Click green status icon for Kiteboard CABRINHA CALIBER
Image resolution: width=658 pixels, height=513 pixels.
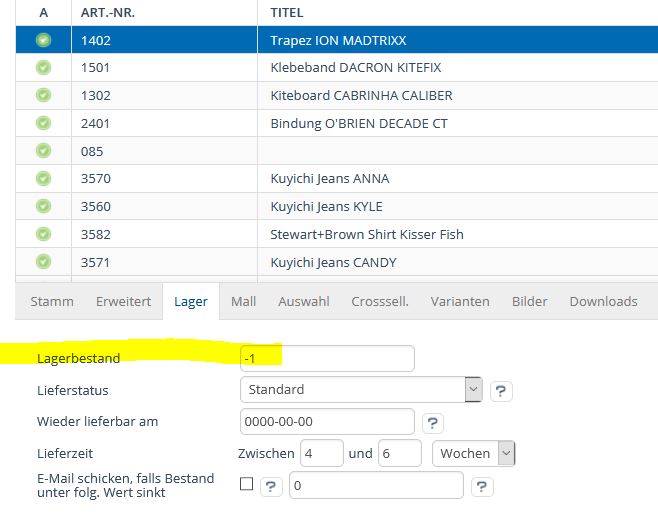(43, 96)
